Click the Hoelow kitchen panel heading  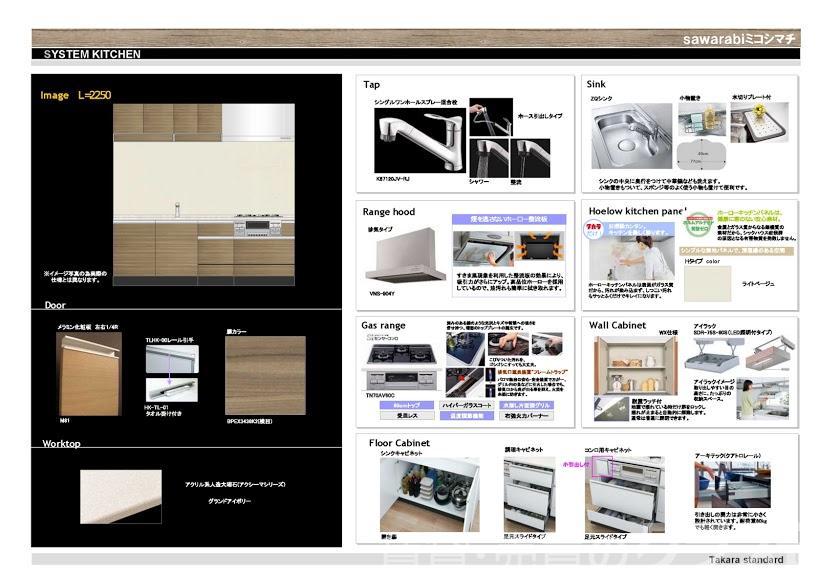click(x=637, y=212)
